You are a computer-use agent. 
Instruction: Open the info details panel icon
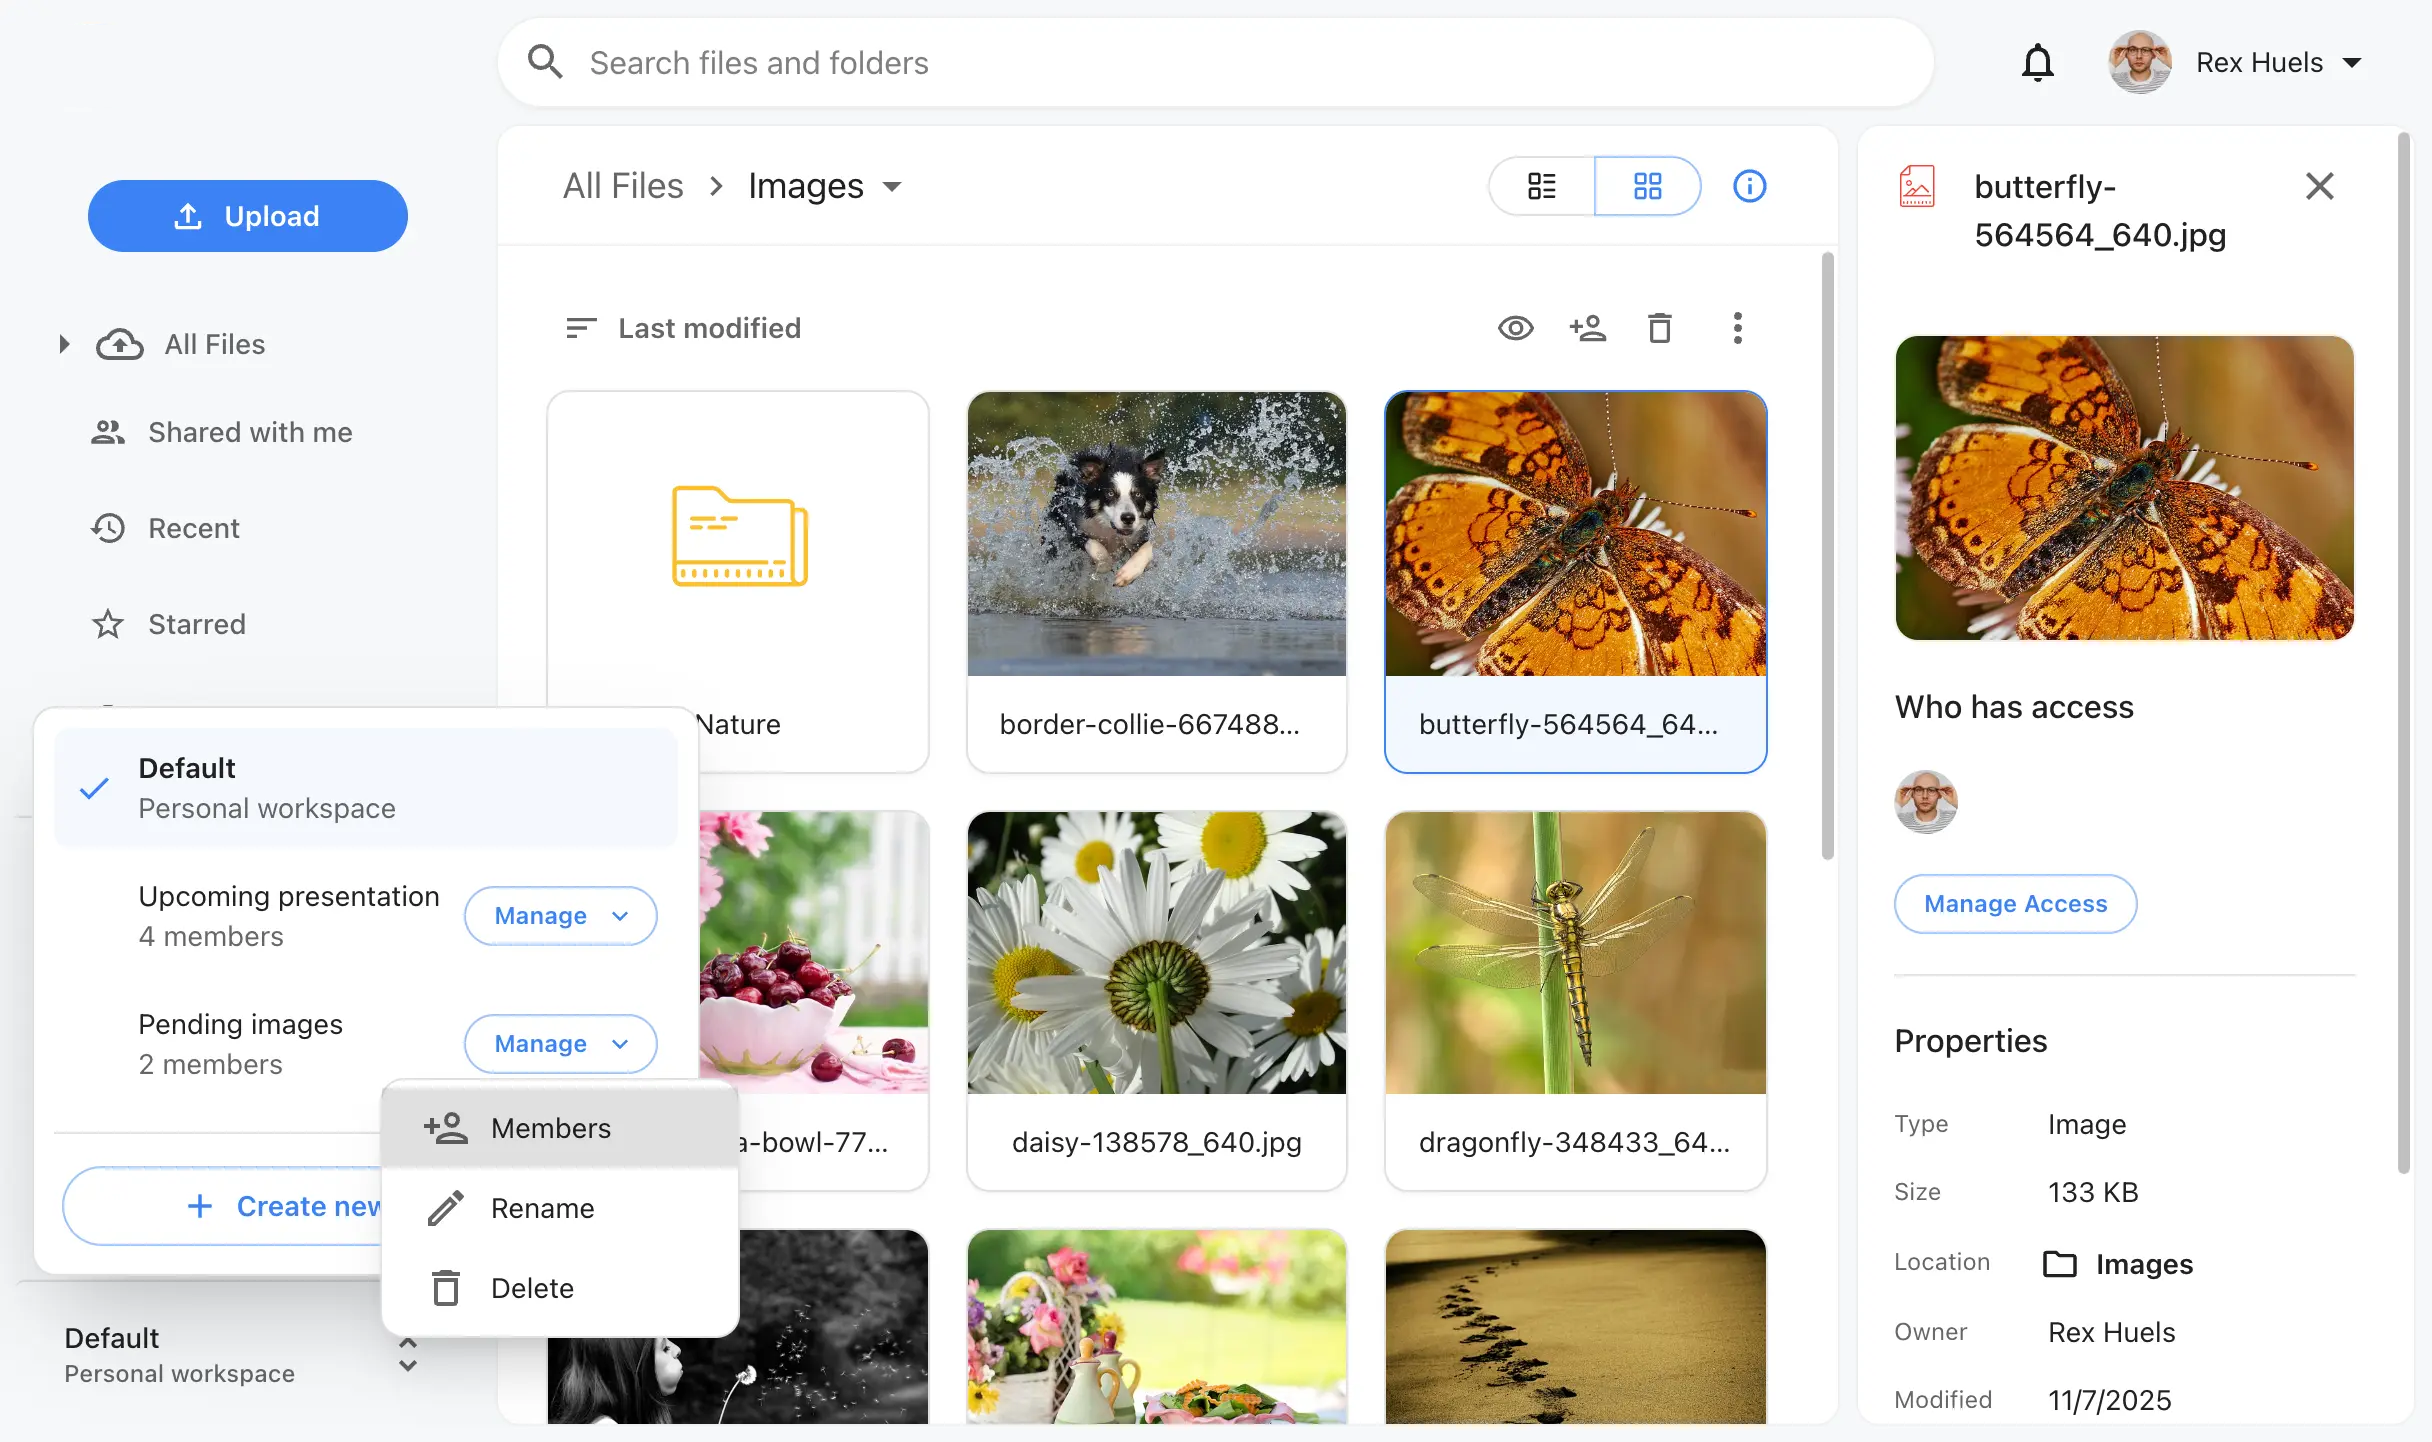click(x=1749, y=186)
